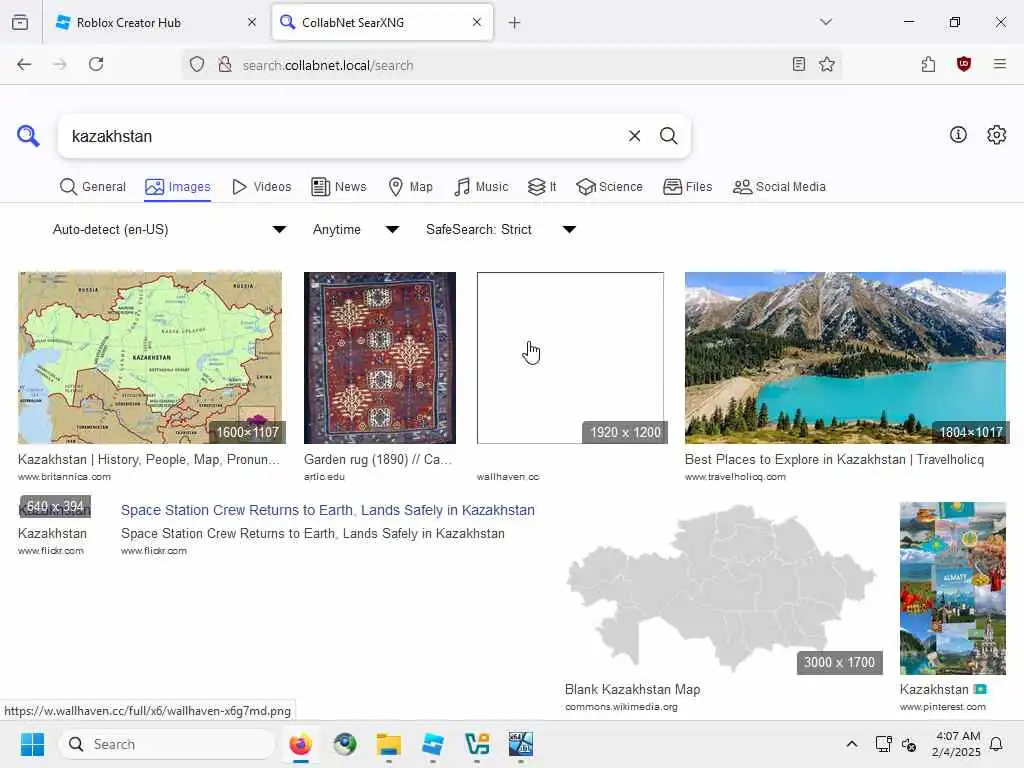Select the News search category

339,187
